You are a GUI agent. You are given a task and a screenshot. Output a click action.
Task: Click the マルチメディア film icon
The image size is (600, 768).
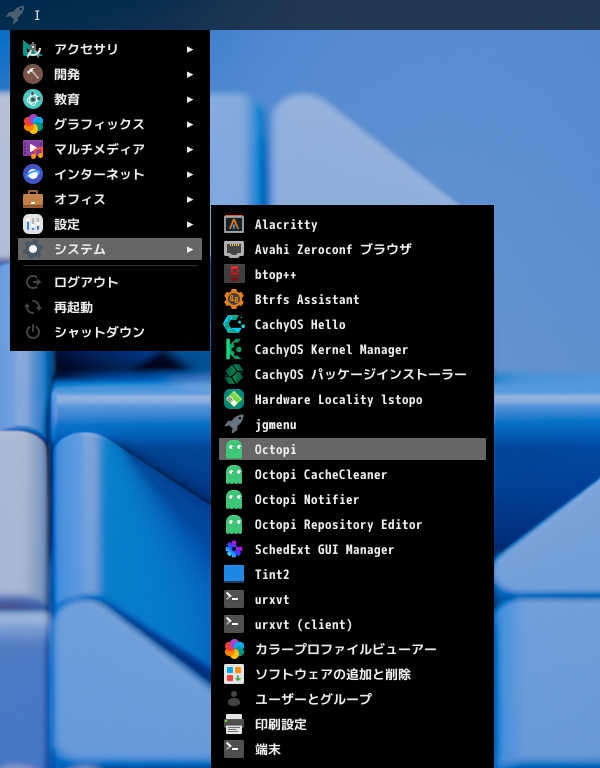[33, 149]
